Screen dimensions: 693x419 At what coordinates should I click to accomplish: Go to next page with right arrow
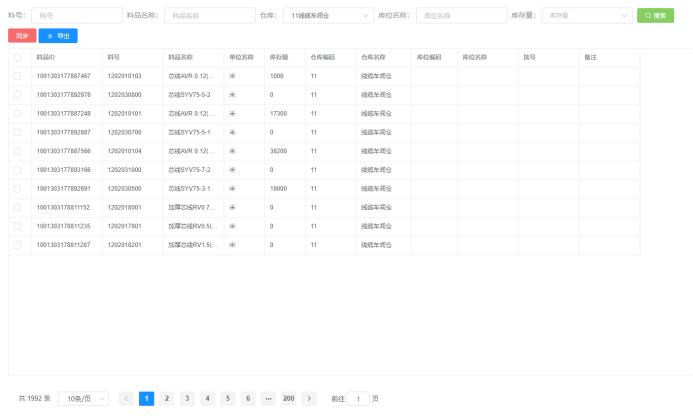(x=310, y=398)
